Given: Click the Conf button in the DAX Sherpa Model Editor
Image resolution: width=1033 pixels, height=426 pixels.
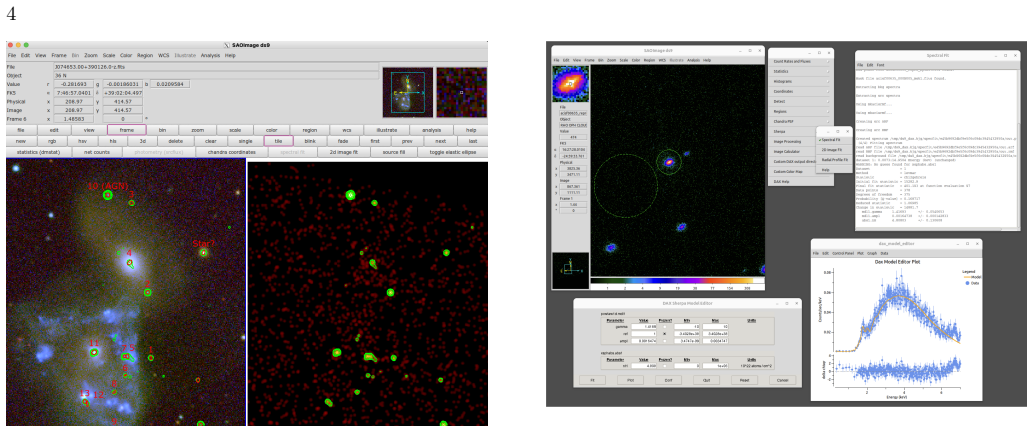Looking at the screenshot, I should 668,380.
